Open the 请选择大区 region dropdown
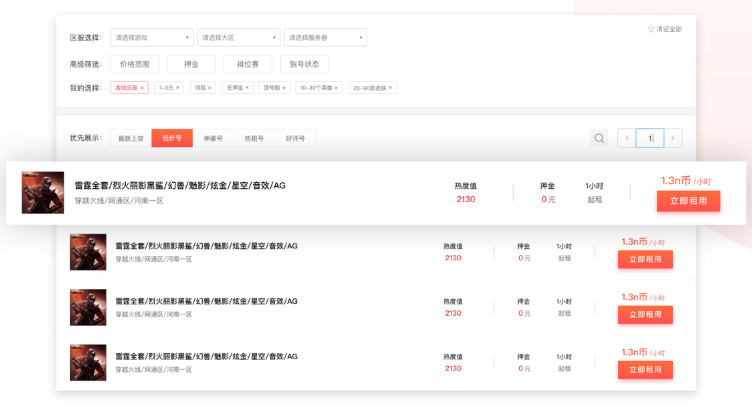752x413 pixels. click(x=239, y=37)
